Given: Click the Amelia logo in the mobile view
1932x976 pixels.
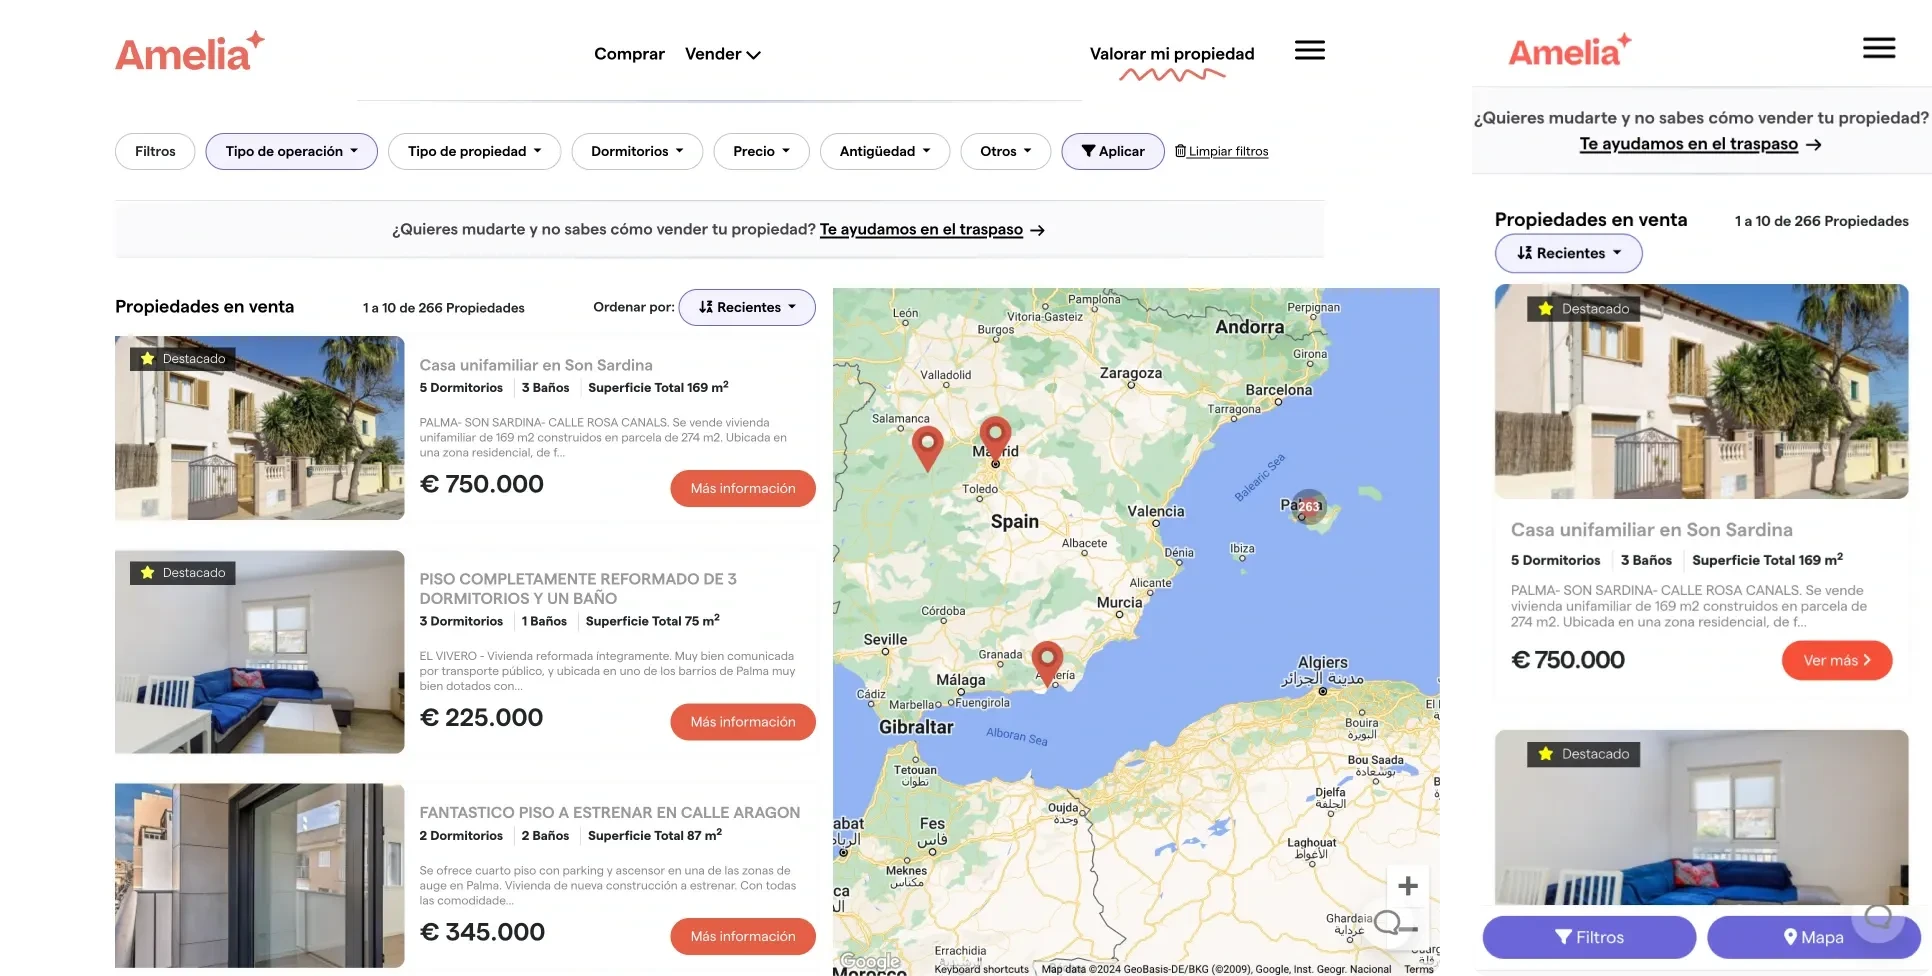Looking at the screenshot, I should [x=1569, y=50].
